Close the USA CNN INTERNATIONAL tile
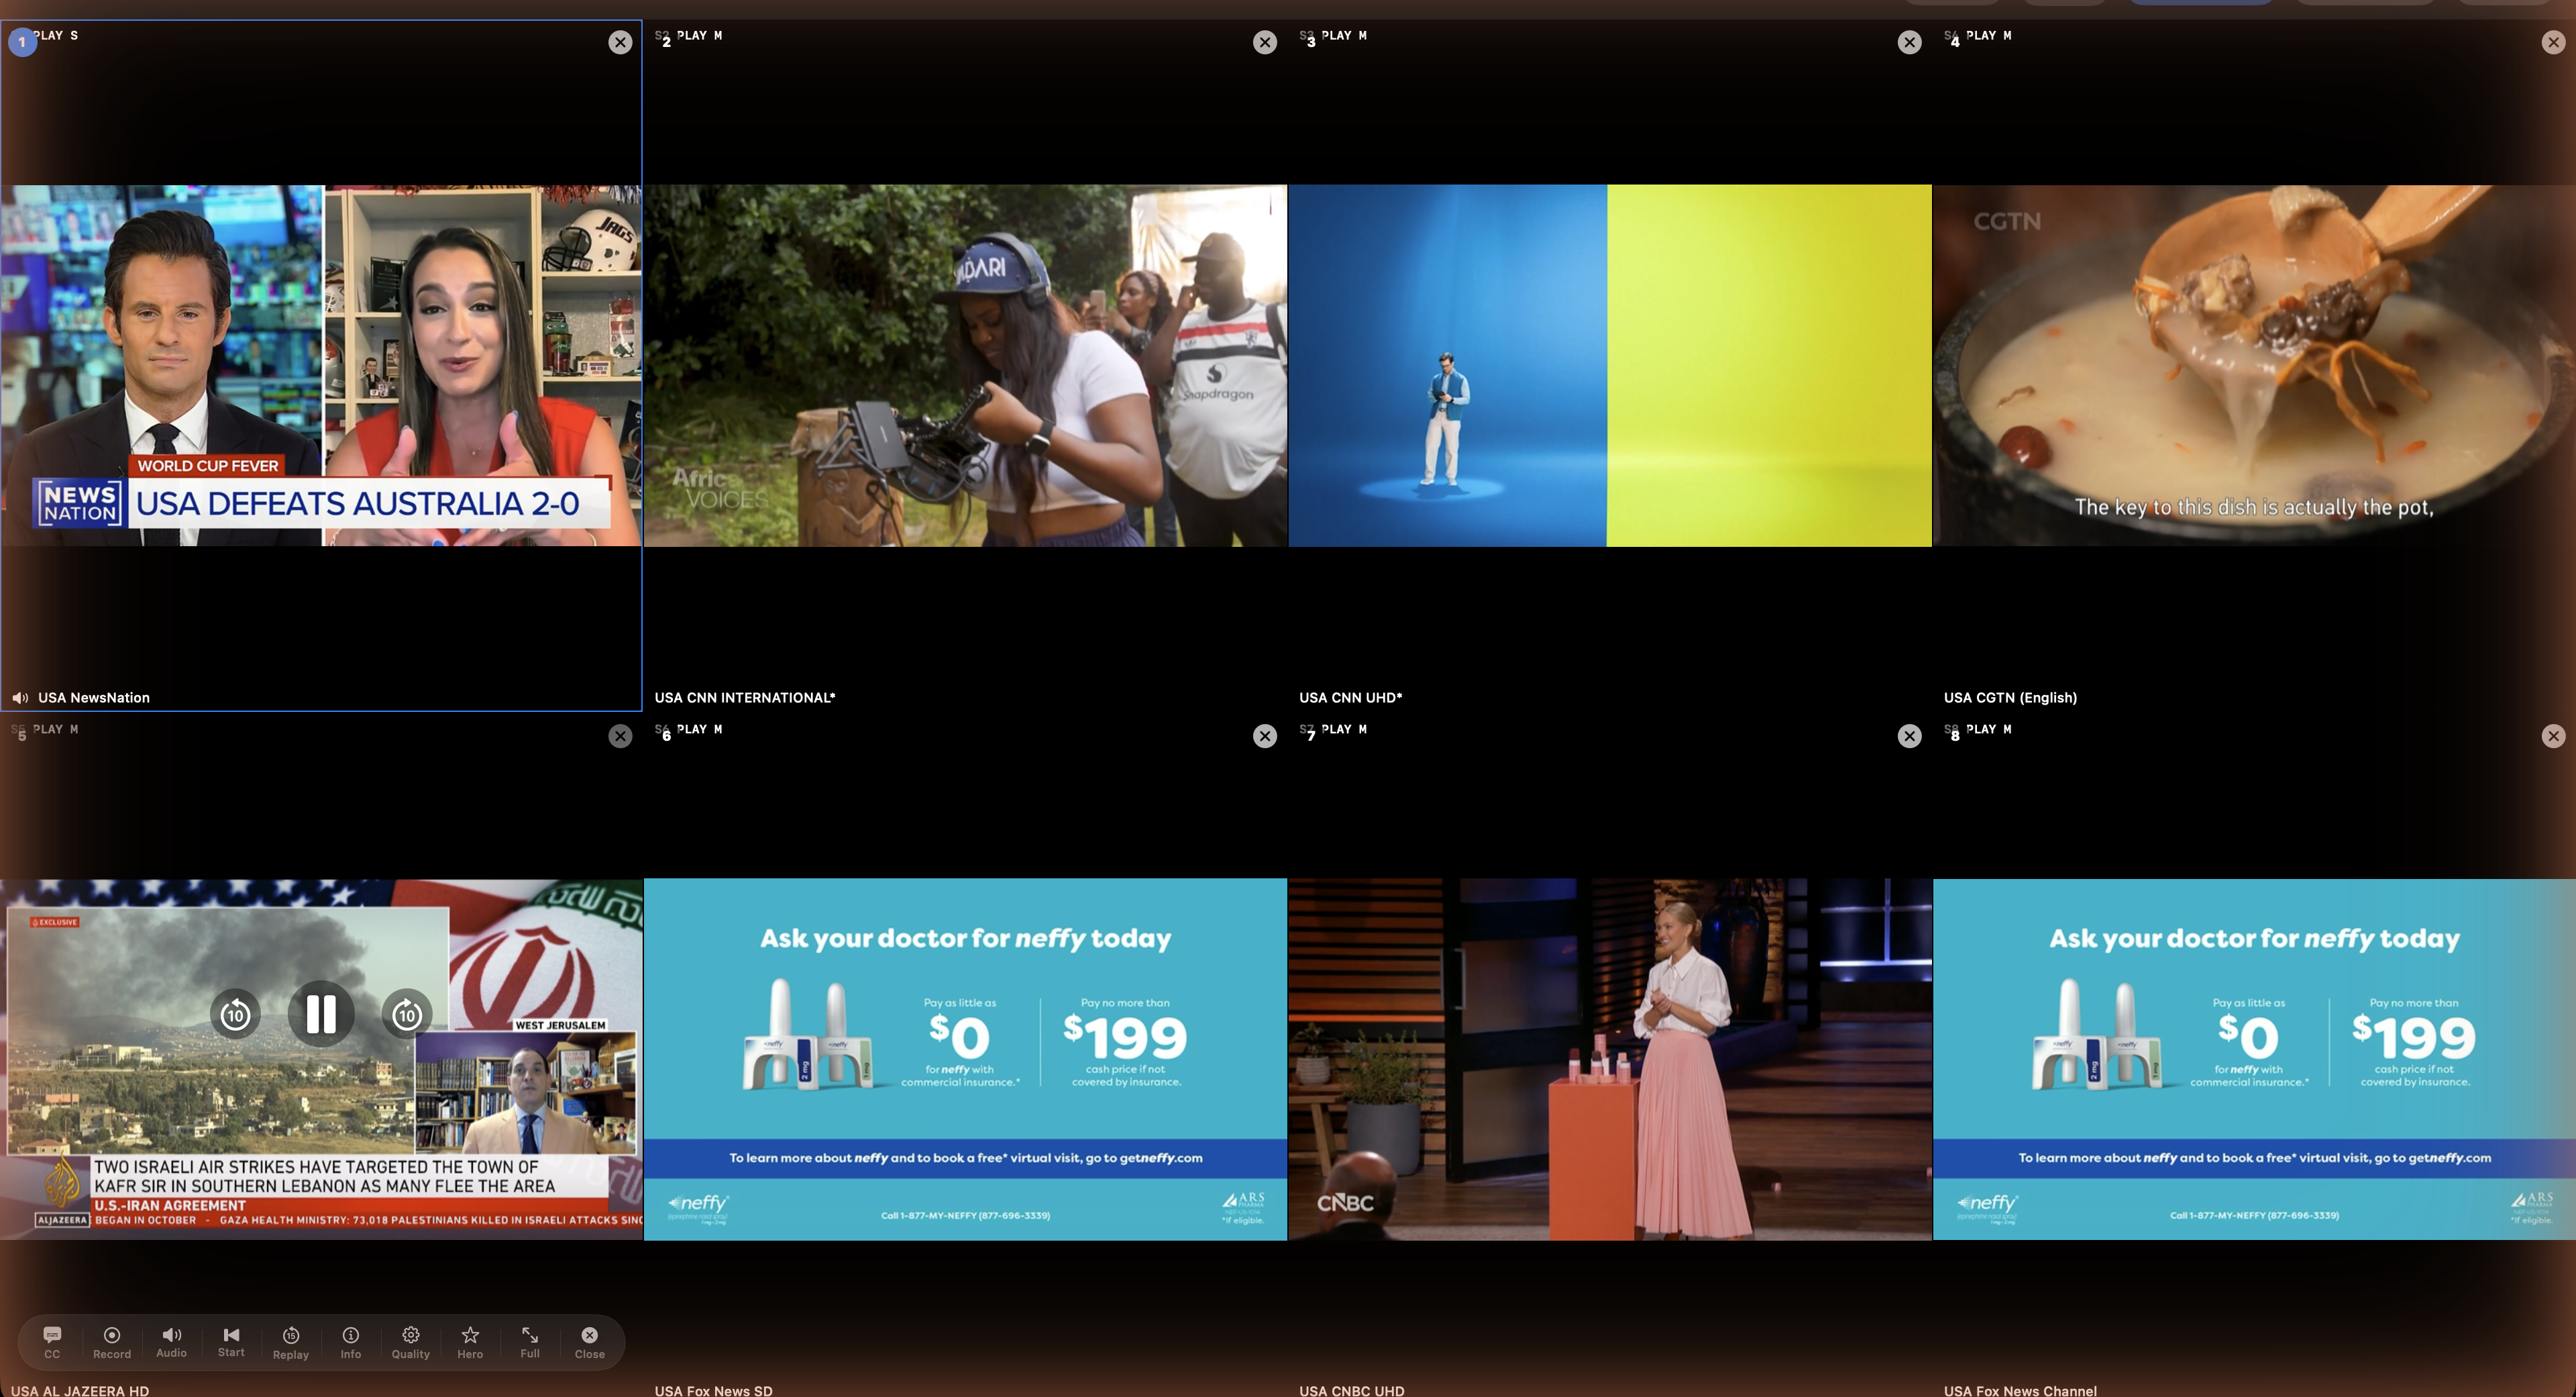The width and height of the screenshot is (2576, 1397). pos(1265,42)
